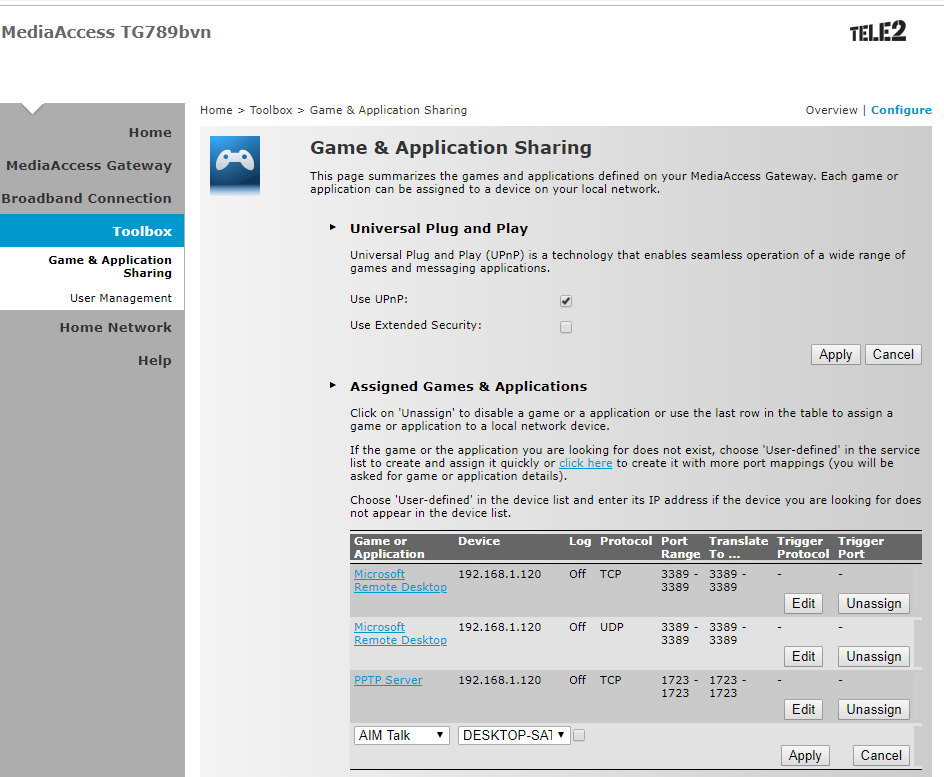Click the MediaAccess TG789bvn title
This screenshot has height=777, width=944.
click(107, 32)
